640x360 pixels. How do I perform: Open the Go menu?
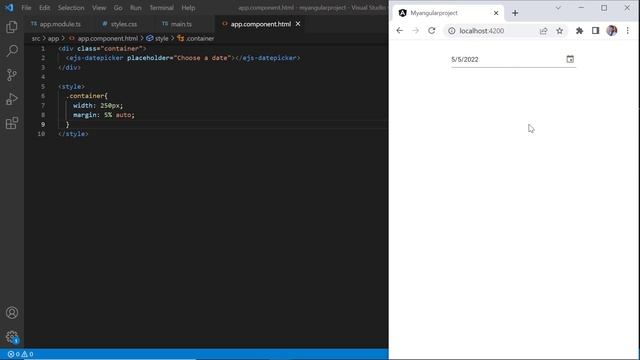118,8
